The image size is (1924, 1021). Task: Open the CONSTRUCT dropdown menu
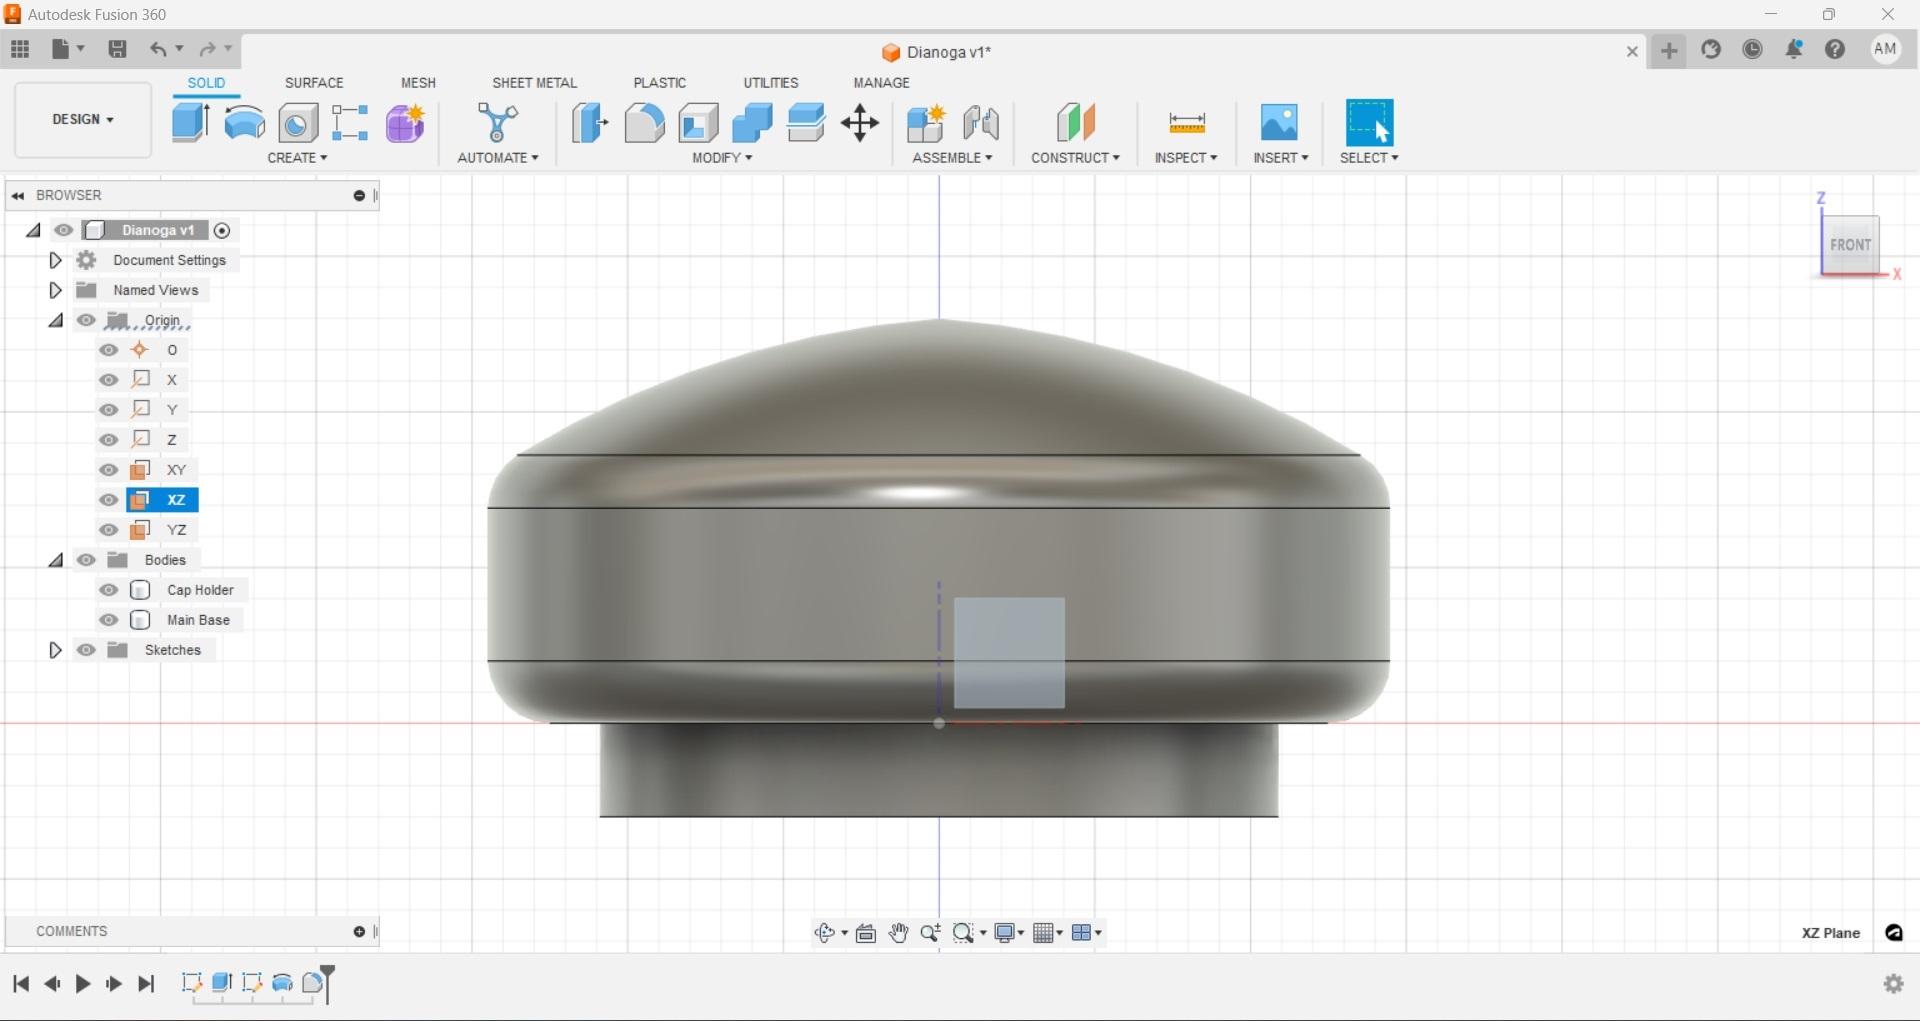(x=1076, y=158)
